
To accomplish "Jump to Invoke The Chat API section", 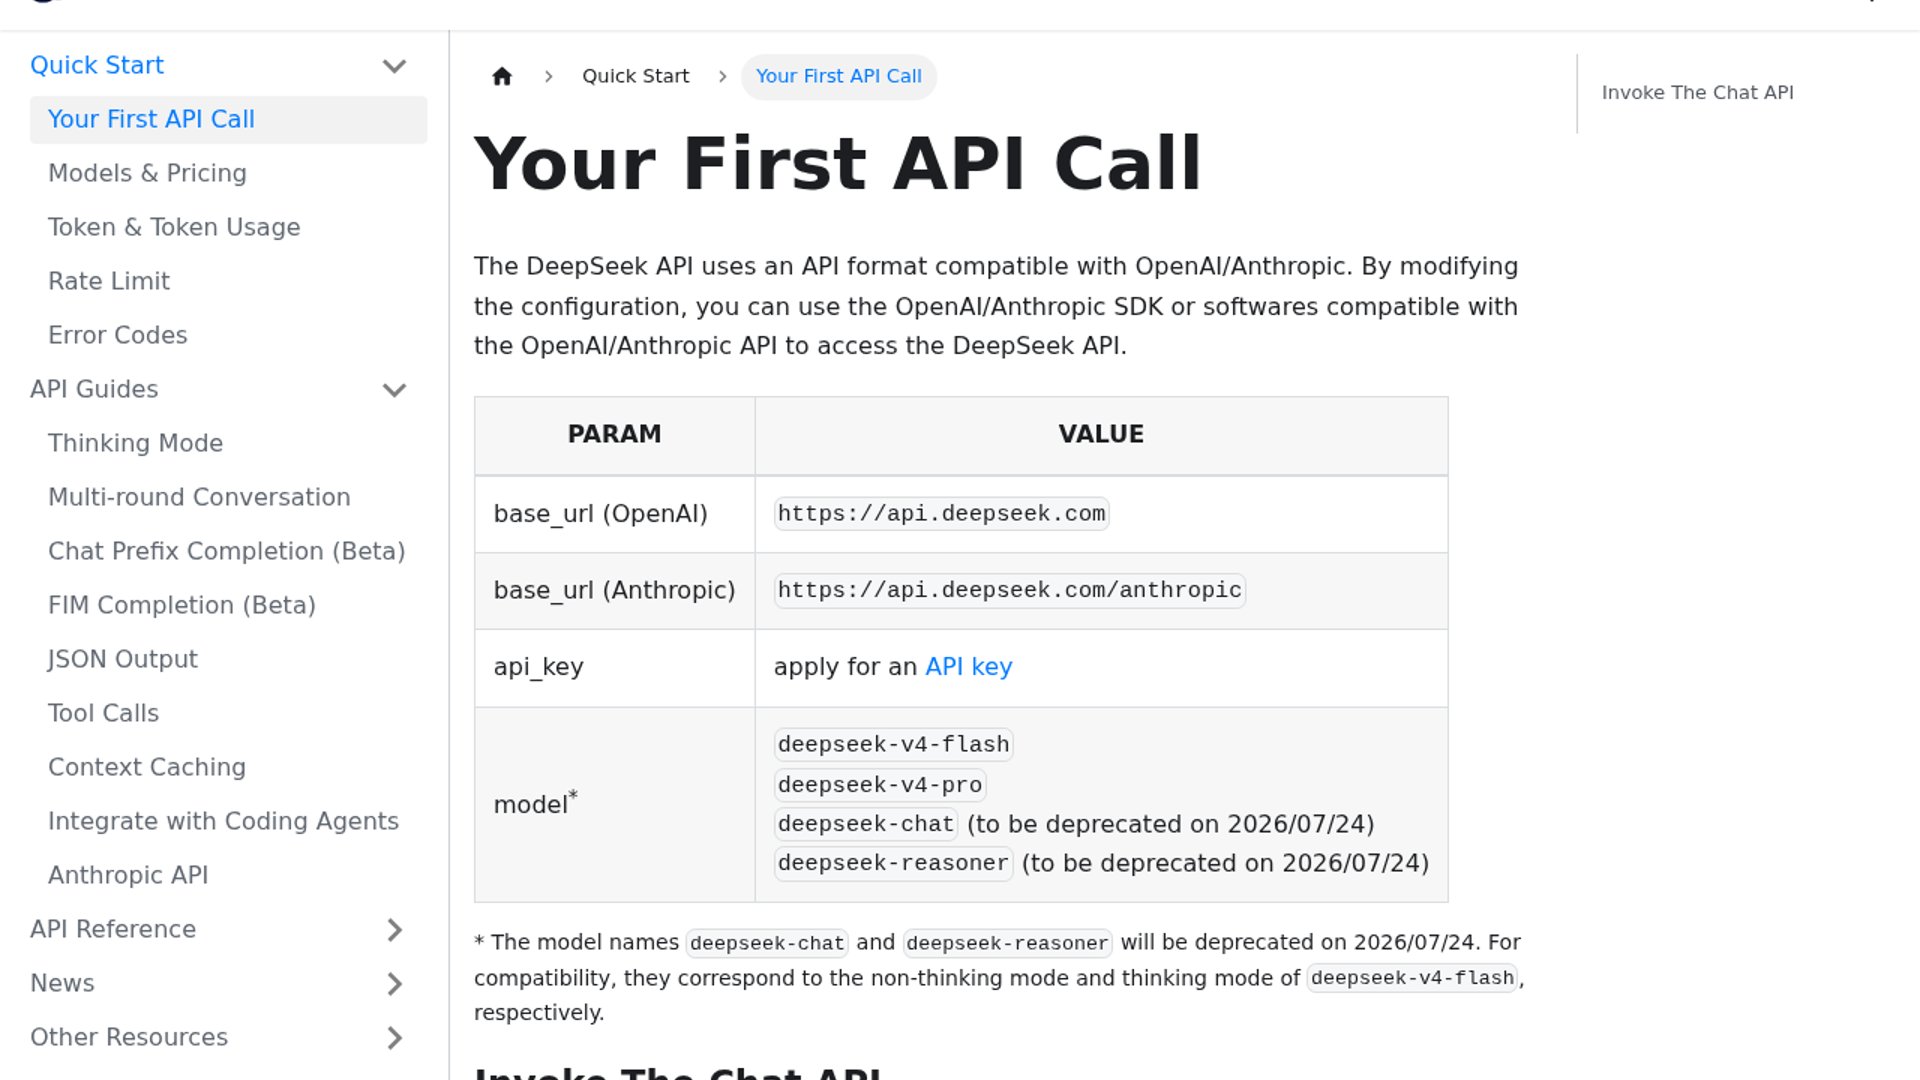I will pos(1697,93).
